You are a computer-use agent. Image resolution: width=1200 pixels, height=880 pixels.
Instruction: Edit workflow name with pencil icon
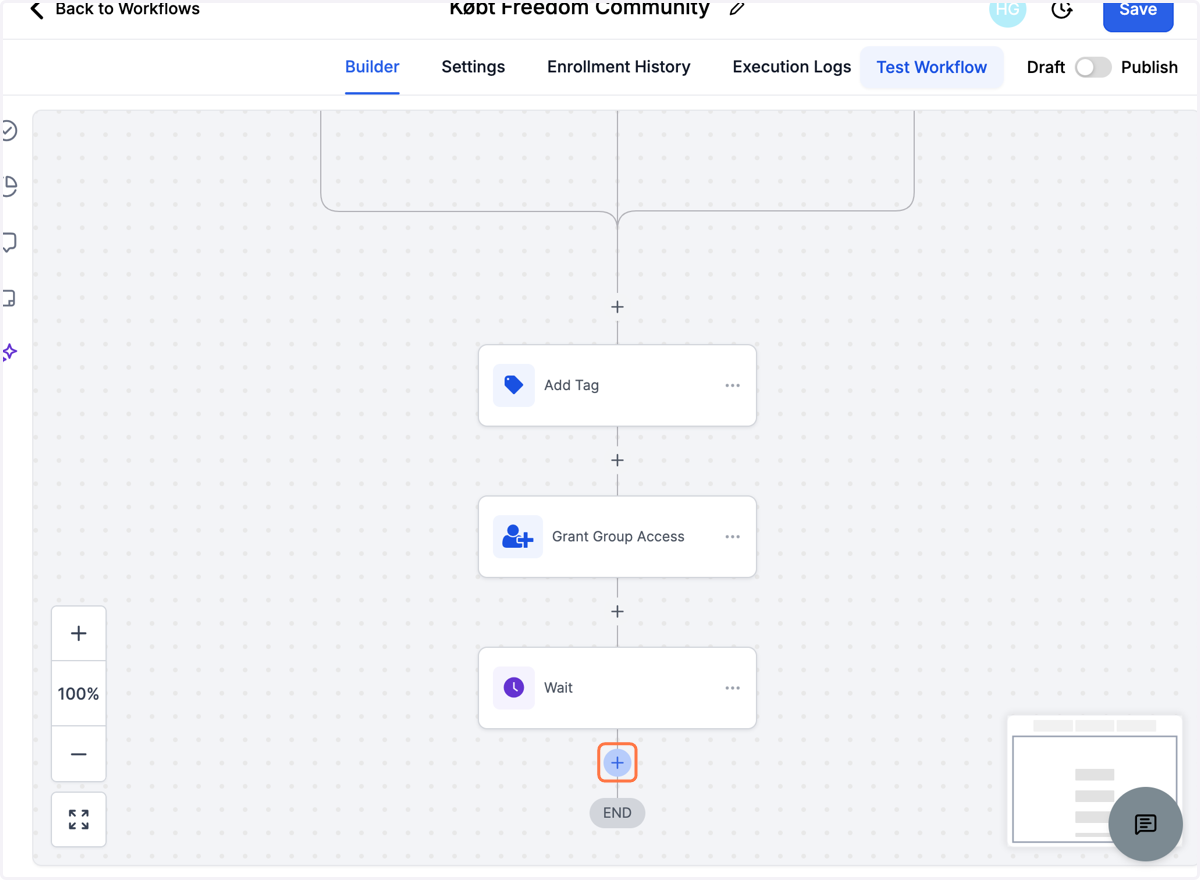point(737,9)
